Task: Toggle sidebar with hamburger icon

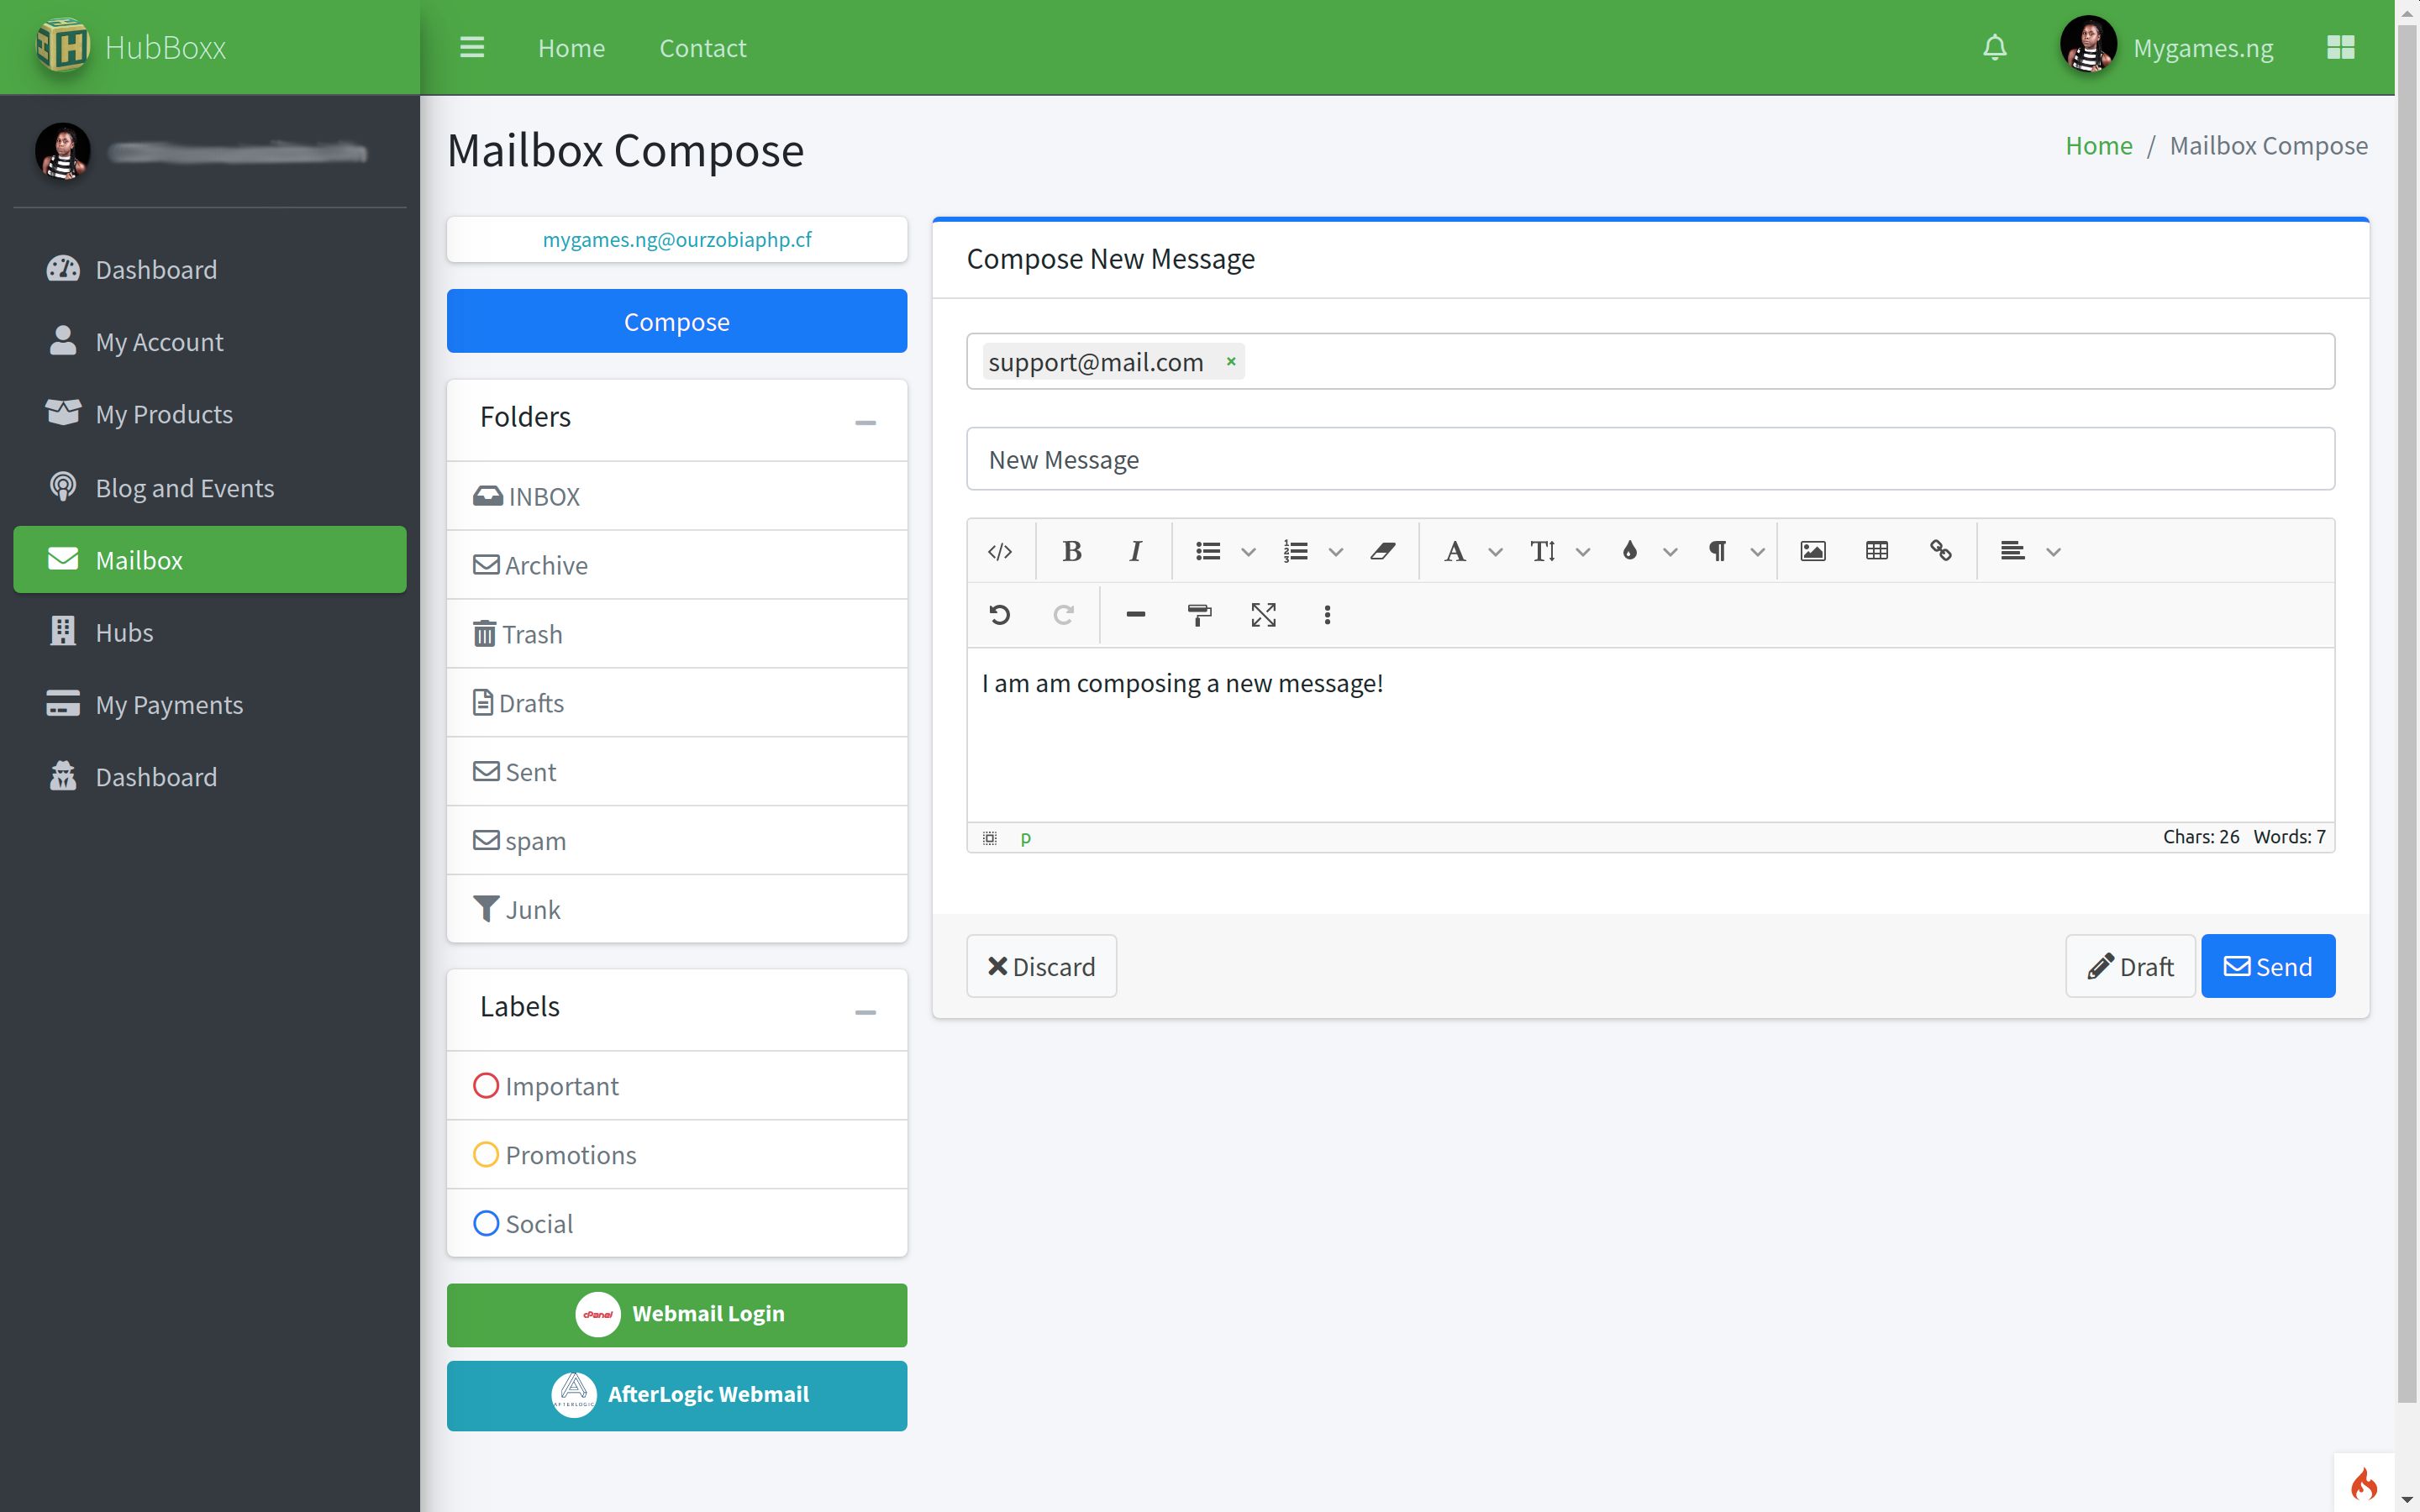Action: [x=472, y=47]
